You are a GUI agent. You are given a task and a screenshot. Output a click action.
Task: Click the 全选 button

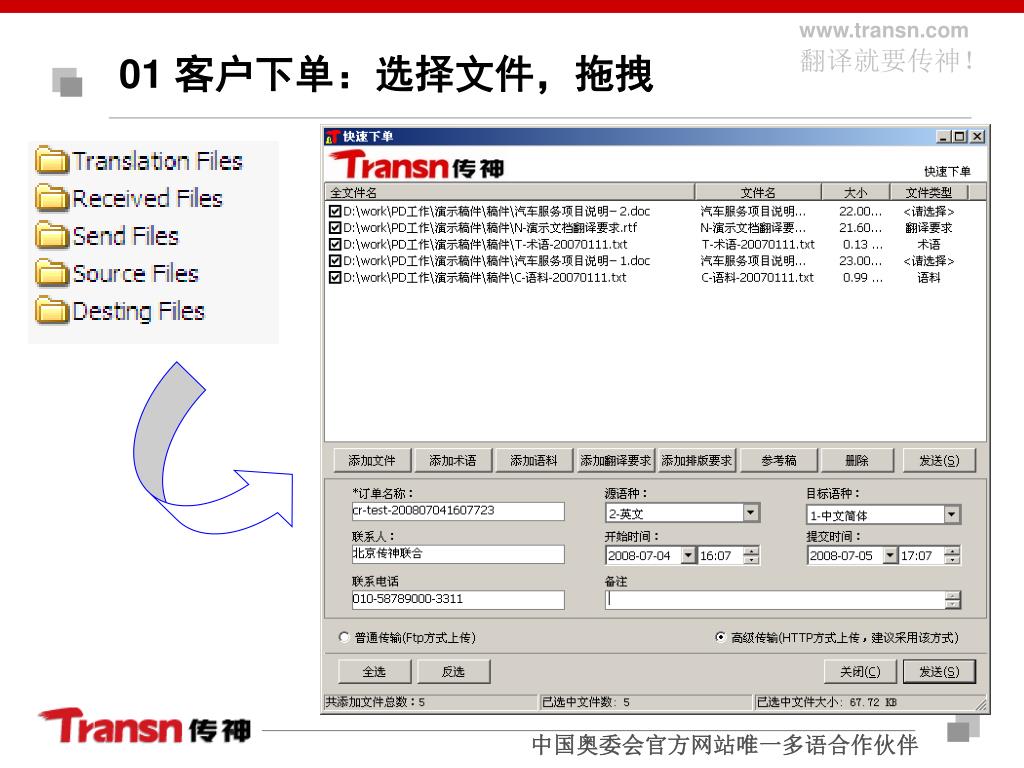[x=374, y=671]
